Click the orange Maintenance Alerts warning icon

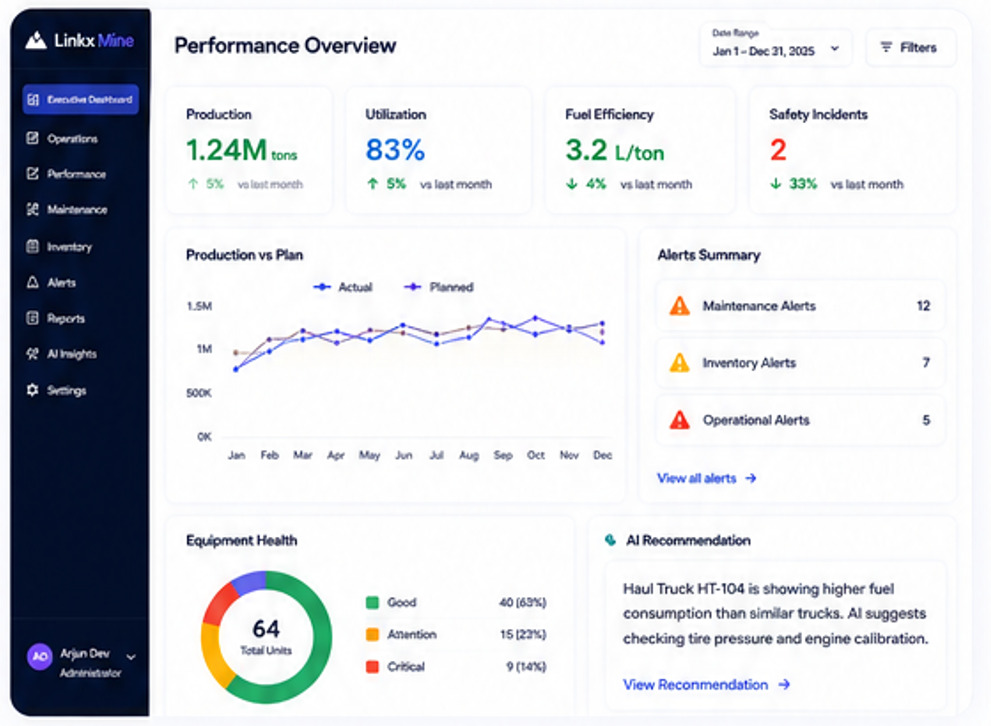pos(679,306)
